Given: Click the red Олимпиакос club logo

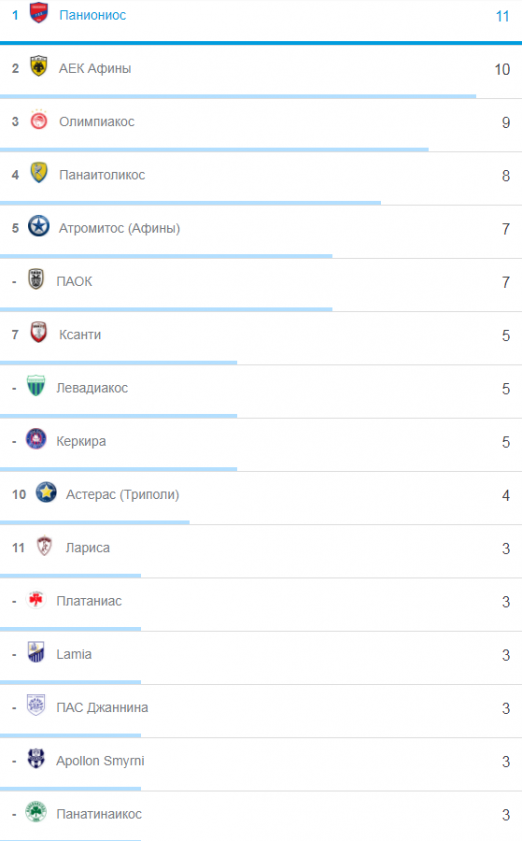Looking at the screenshot, I should (x=38, y=120).
